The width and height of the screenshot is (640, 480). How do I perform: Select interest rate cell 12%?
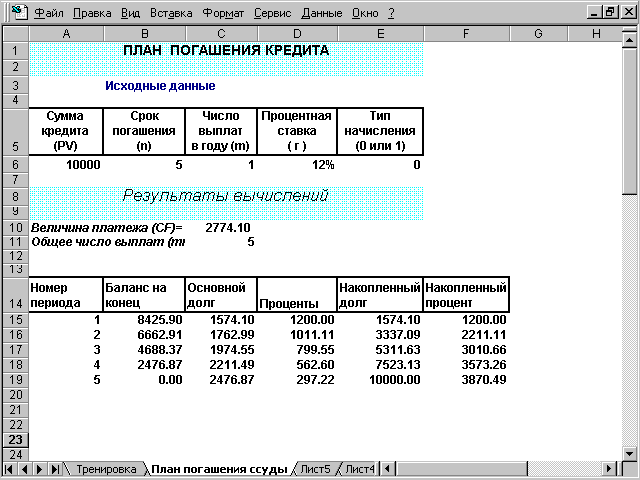298,165
